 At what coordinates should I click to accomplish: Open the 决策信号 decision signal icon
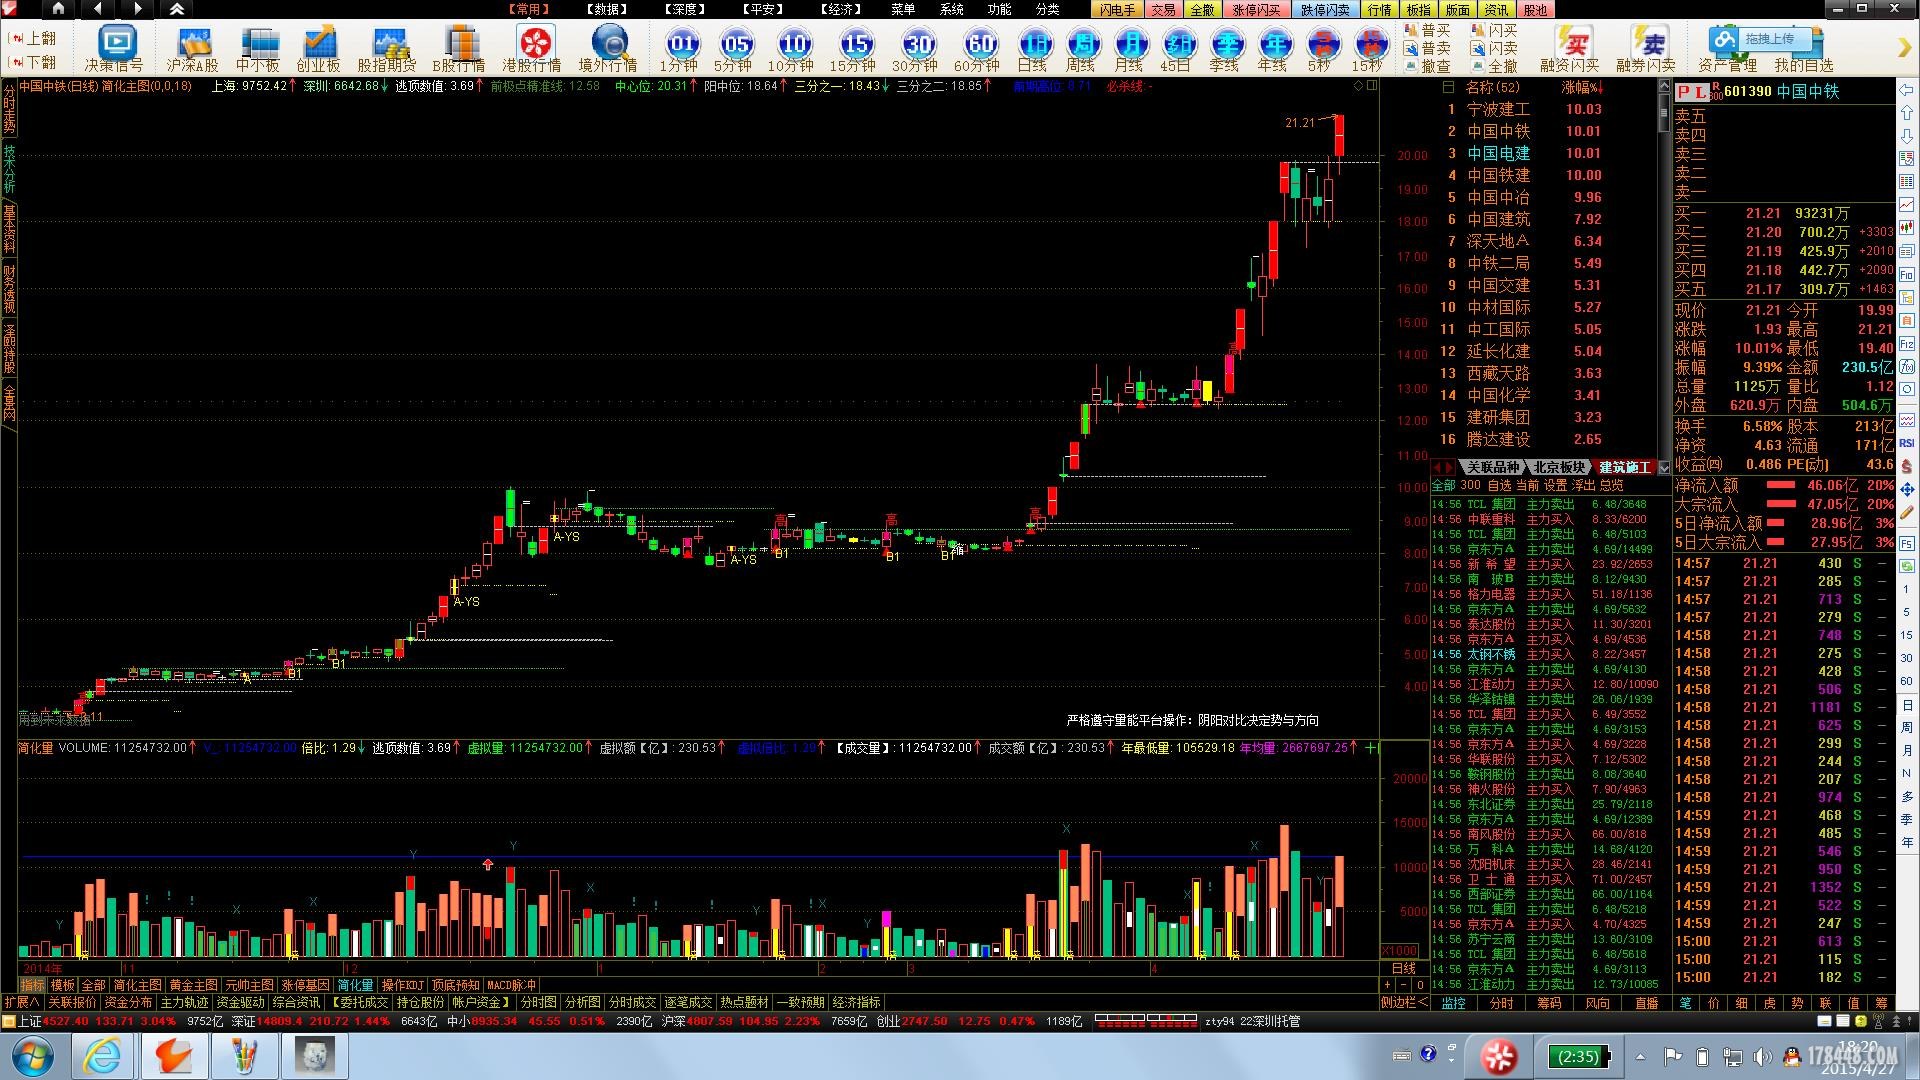pyautogui.click(x=114, y=49)
